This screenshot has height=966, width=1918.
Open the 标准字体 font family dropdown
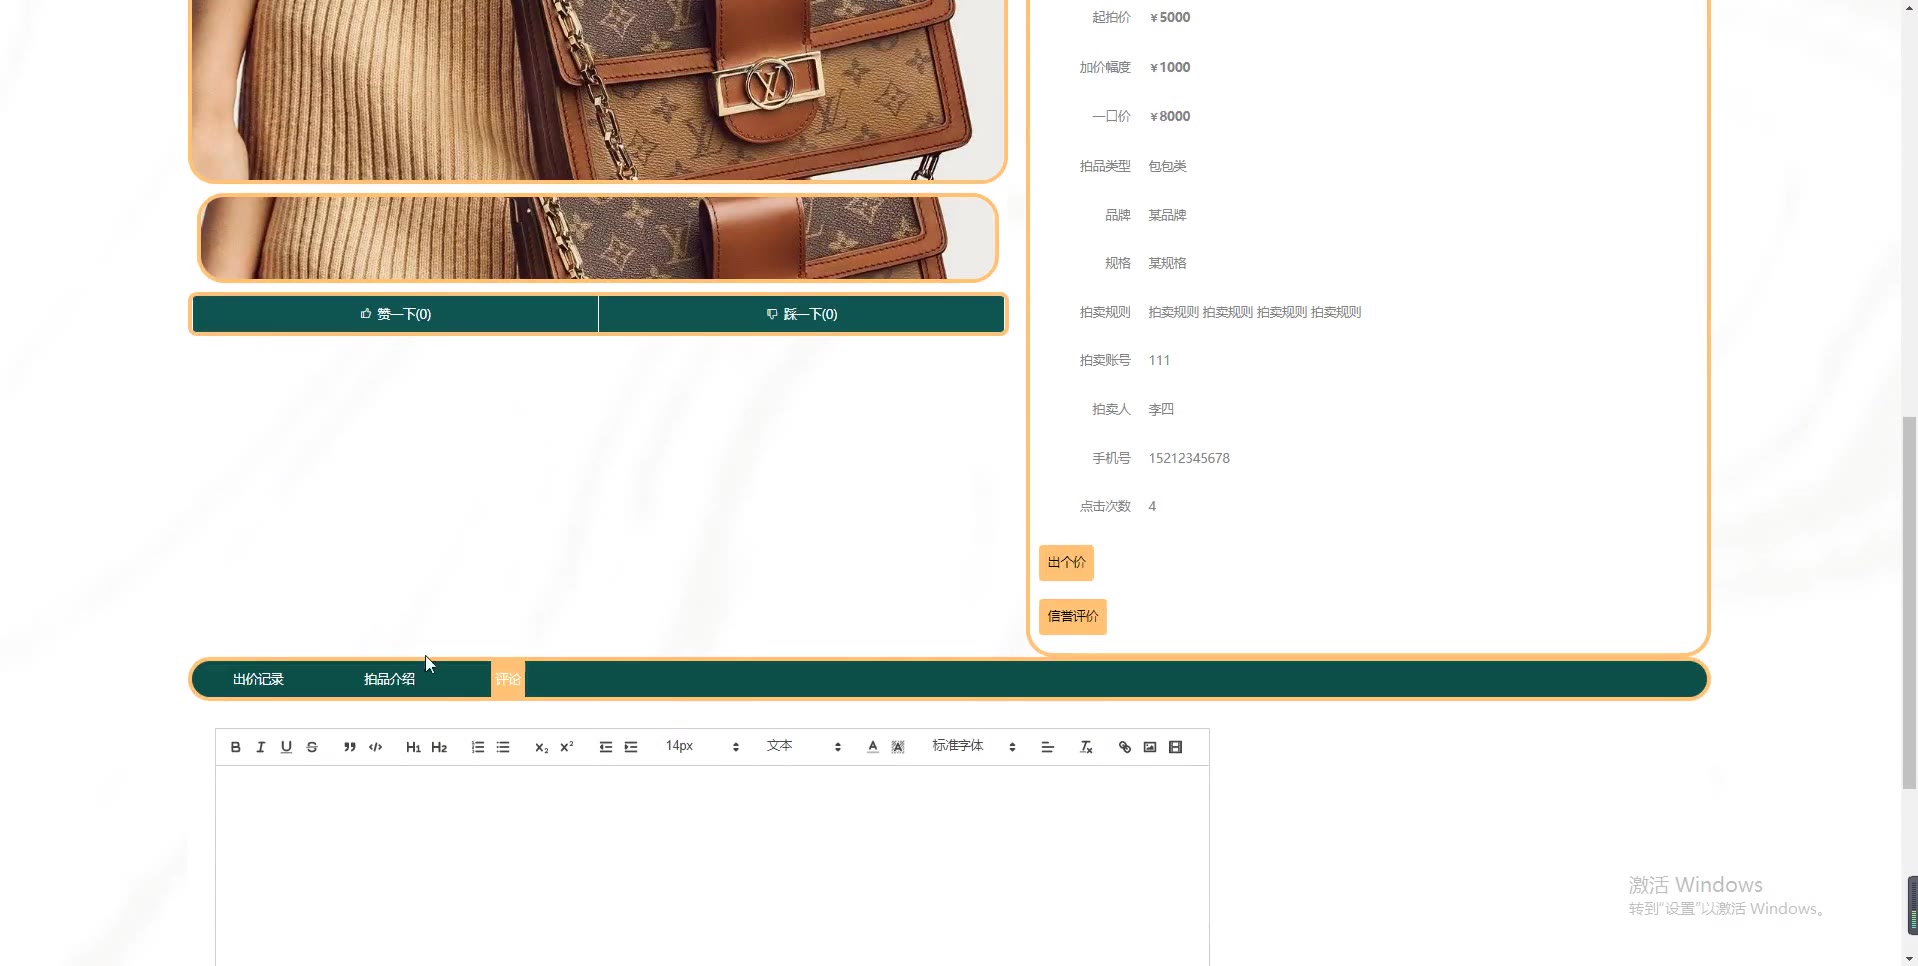click(x=974, y=747)
